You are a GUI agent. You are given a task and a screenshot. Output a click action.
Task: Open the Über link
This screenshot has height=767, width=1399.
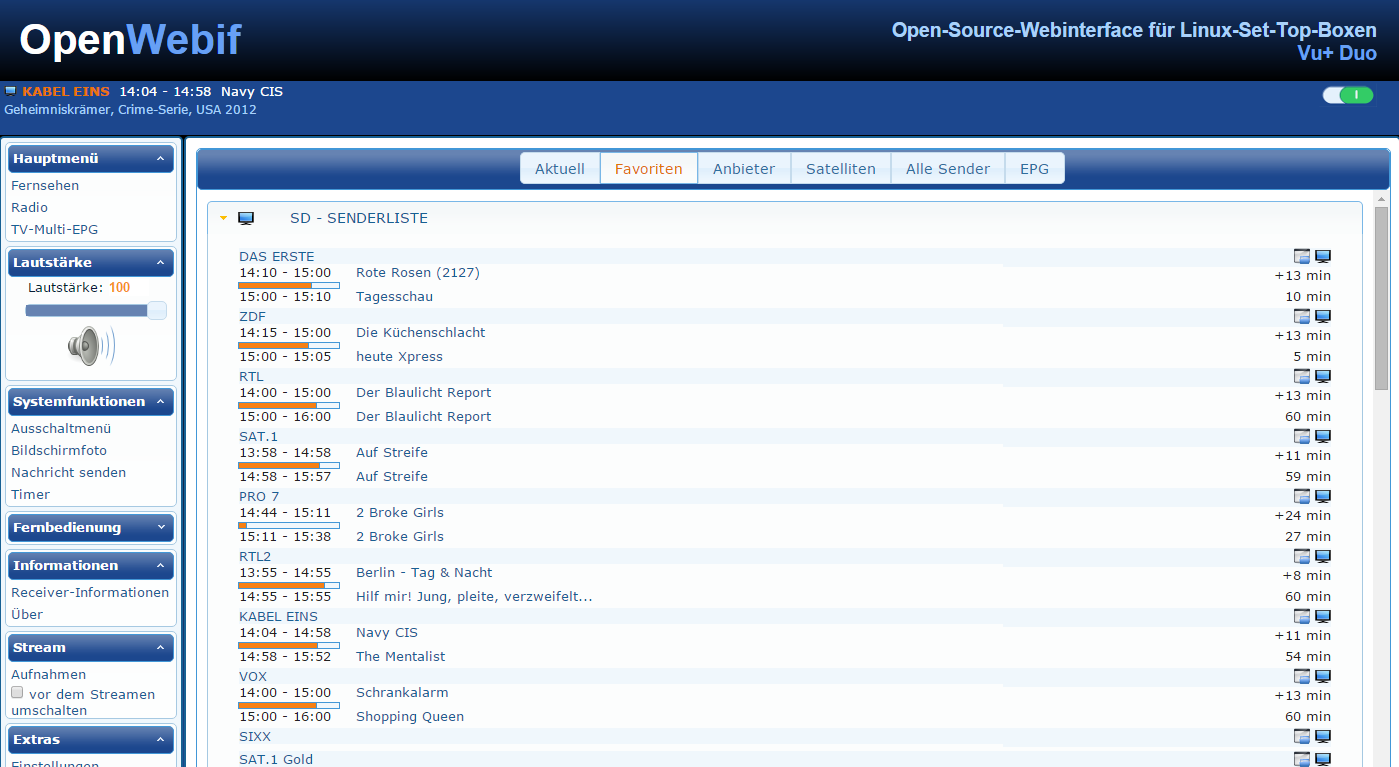tap(27, 614)
